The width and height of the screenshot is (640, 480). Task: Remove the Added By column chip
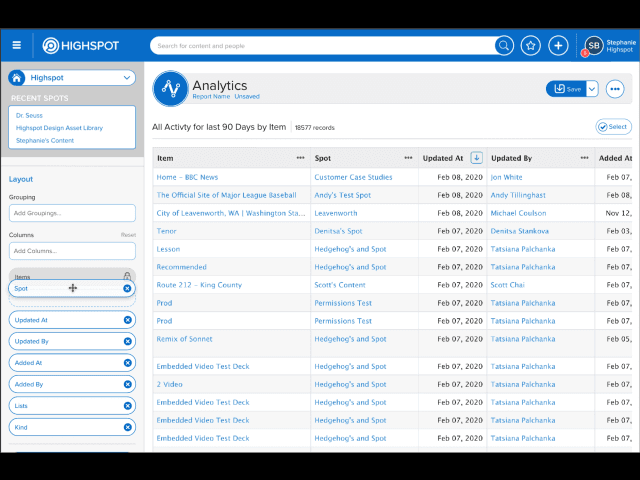tap(128, 384)
